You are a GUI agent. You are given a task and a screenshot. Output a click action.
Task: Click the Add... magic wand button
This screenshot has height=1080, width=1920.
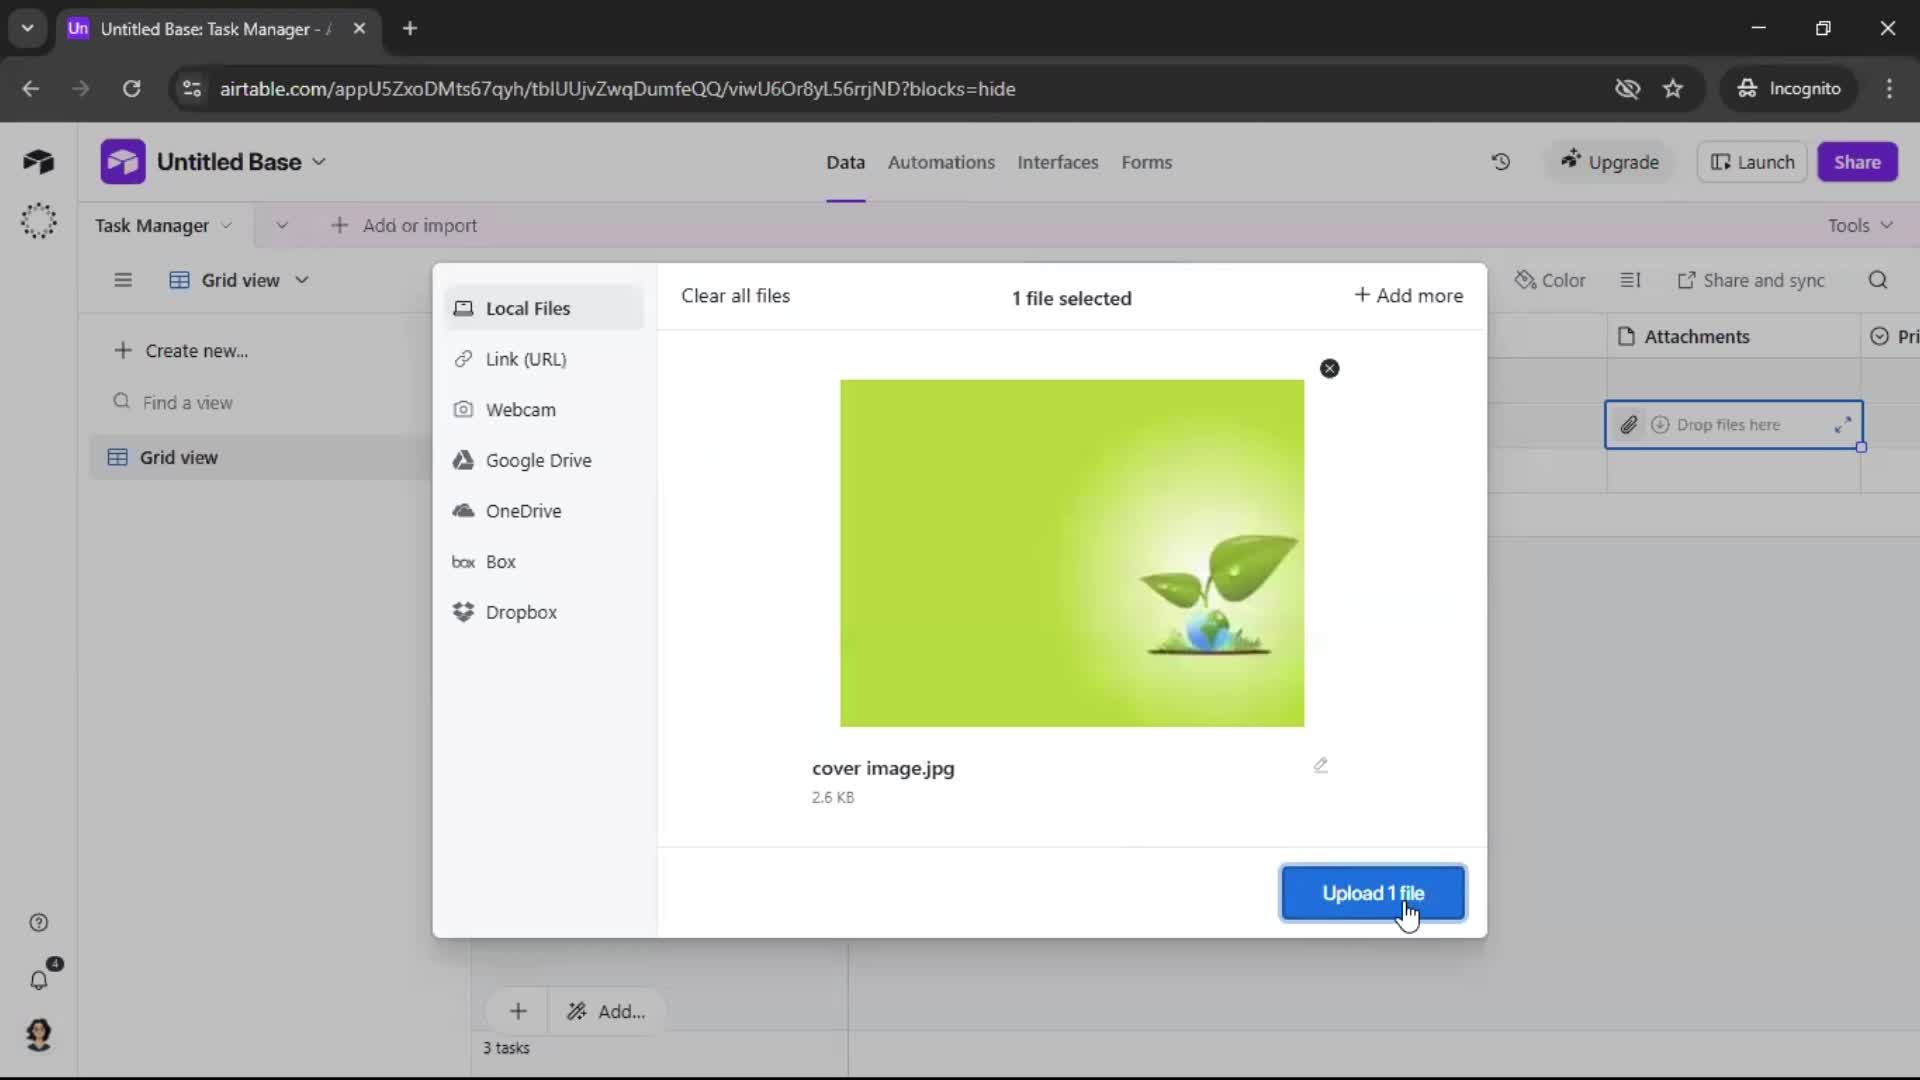[x=606, y=1012]
